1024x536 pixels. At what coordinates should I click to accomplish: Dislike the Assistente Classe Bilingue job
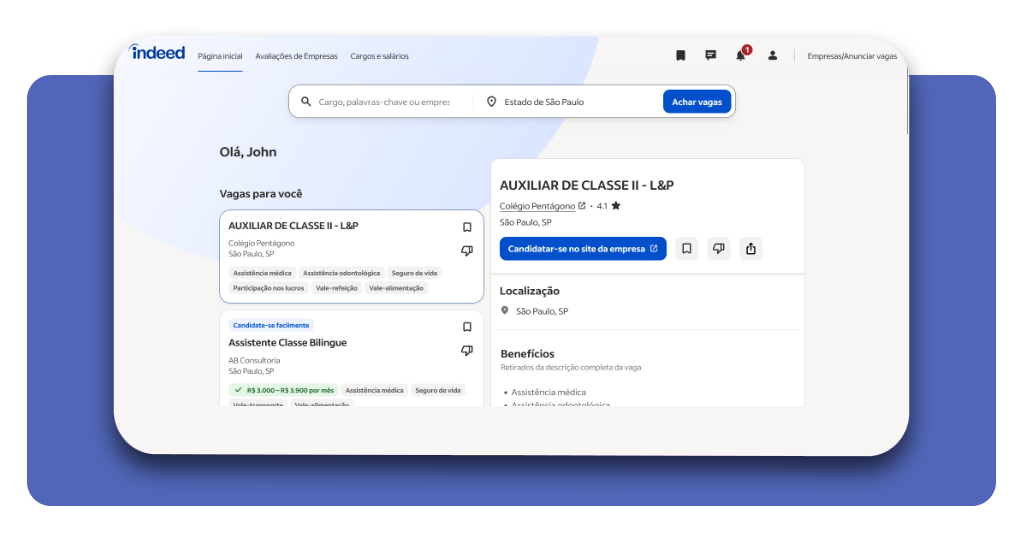pos(467,351)
